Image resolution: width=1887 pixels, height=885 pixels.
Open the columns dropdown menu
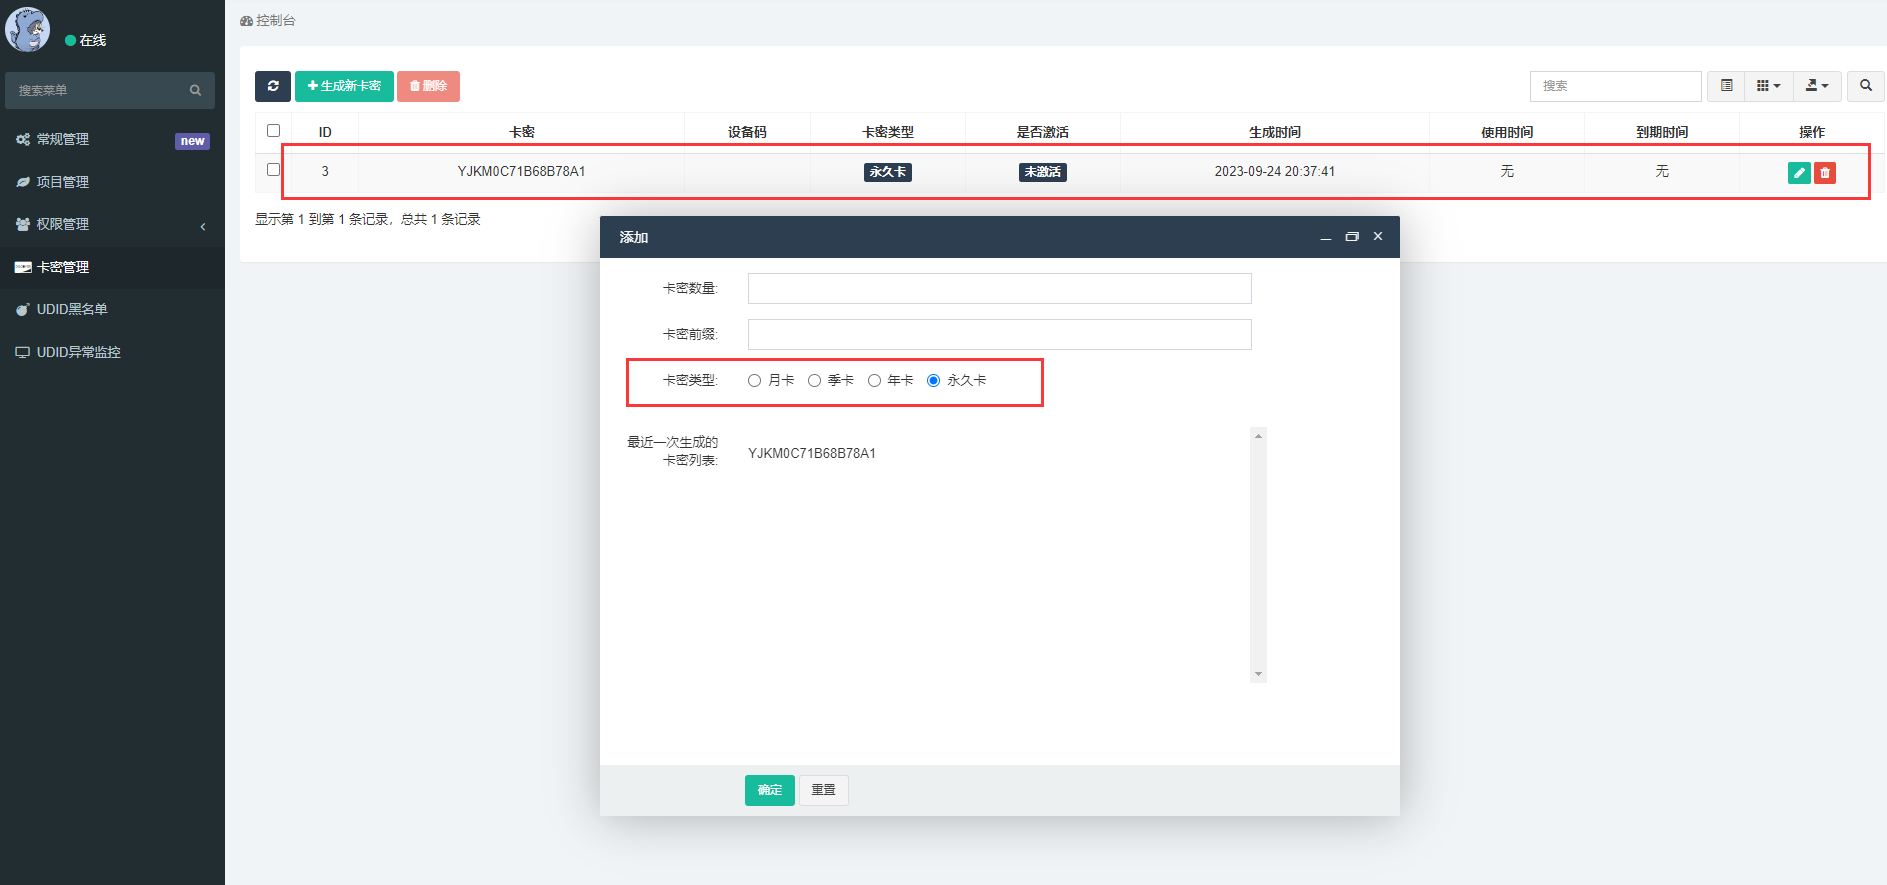click(1768, 86)
